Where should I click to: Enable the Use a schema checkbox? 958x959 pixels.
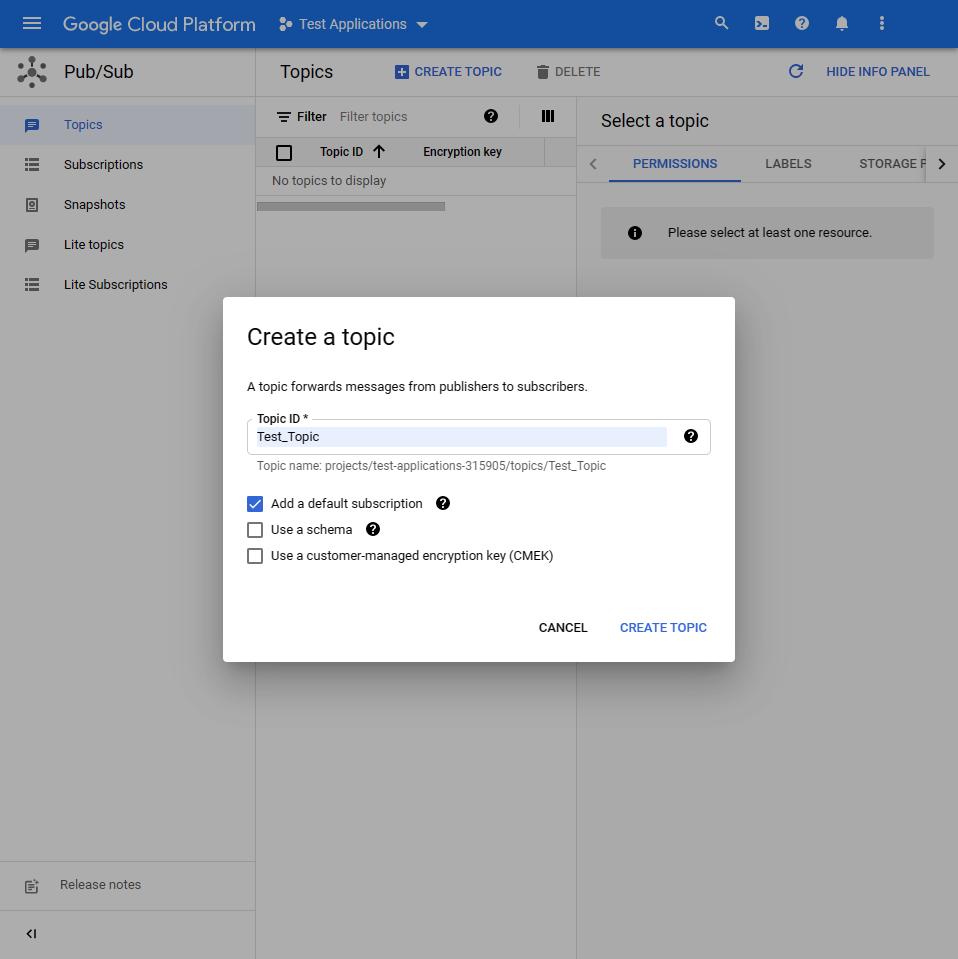(255, 529)
